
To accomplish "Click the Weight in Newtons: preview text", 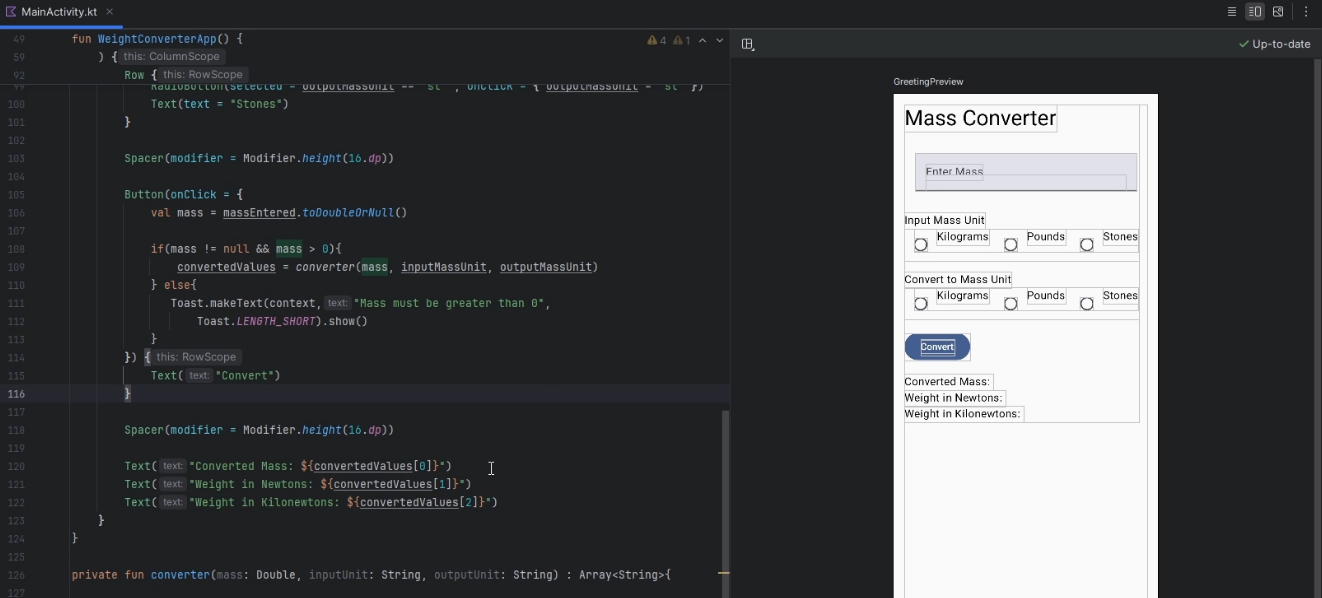I will 954,398.
